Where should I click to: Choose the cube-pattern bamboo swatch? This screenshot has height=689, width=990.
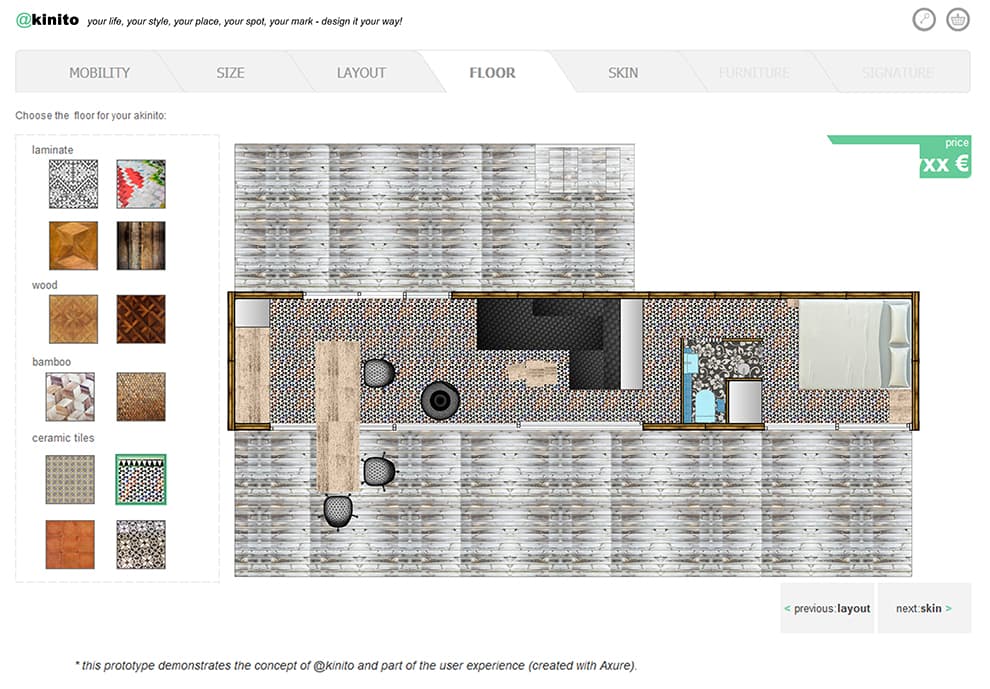[70, 397]
